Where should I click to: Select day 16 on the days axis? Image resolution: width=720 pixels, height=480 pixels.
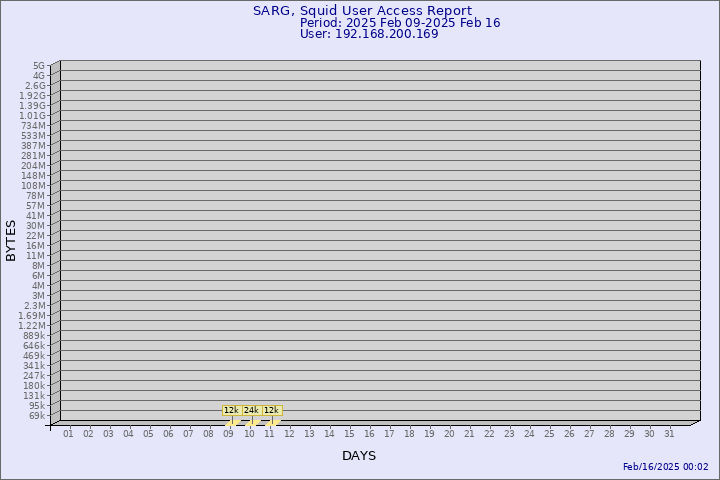(x=369, y=433)
